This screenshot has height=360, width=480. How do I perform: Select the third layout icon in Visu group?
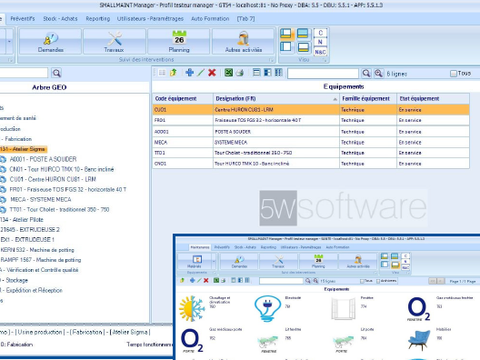[x=286, y=47]
